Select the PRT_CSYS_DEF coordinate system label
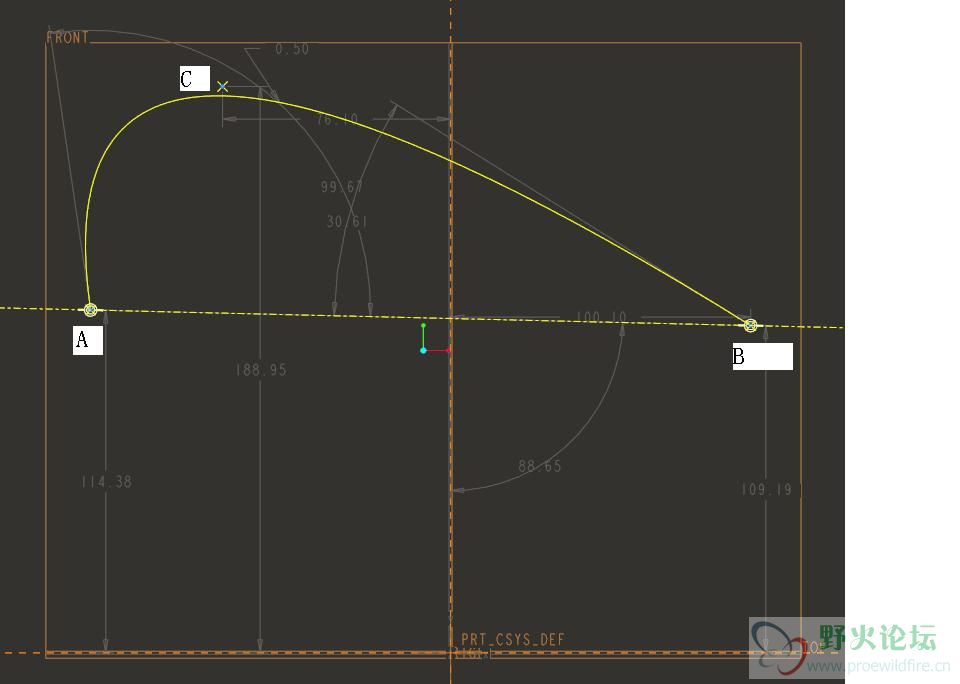Image resolution: width=960 pixels, height=684 pixels. [x=512, y=639]
